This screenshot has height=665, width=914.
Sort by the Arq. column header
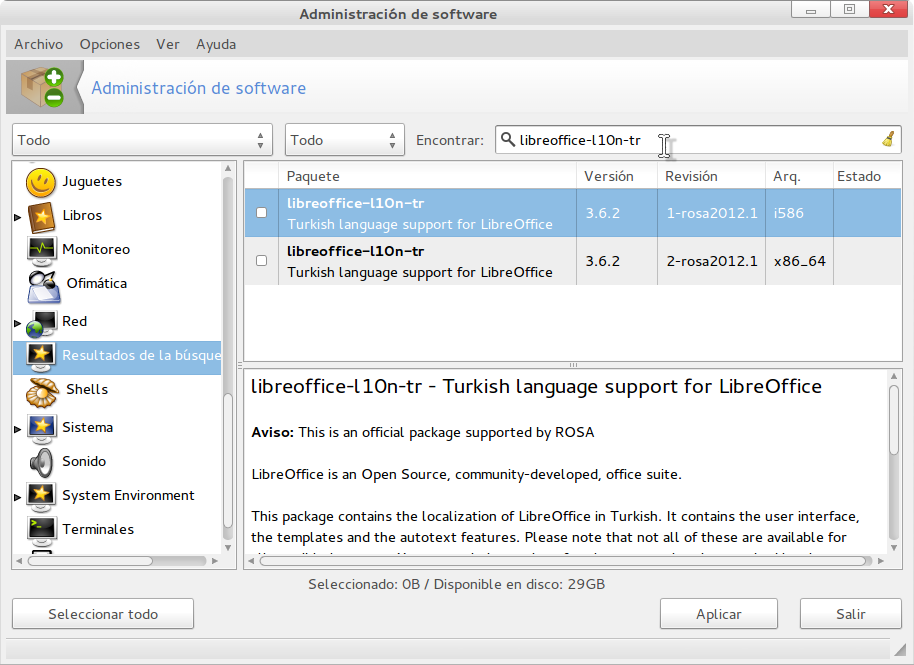[799, 176]
